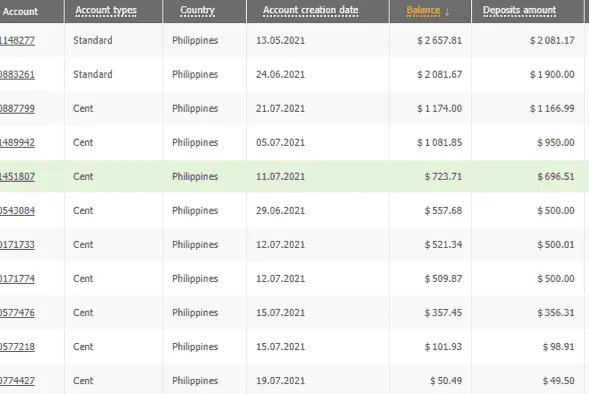Open account link ending 577218

pos(17,347)
